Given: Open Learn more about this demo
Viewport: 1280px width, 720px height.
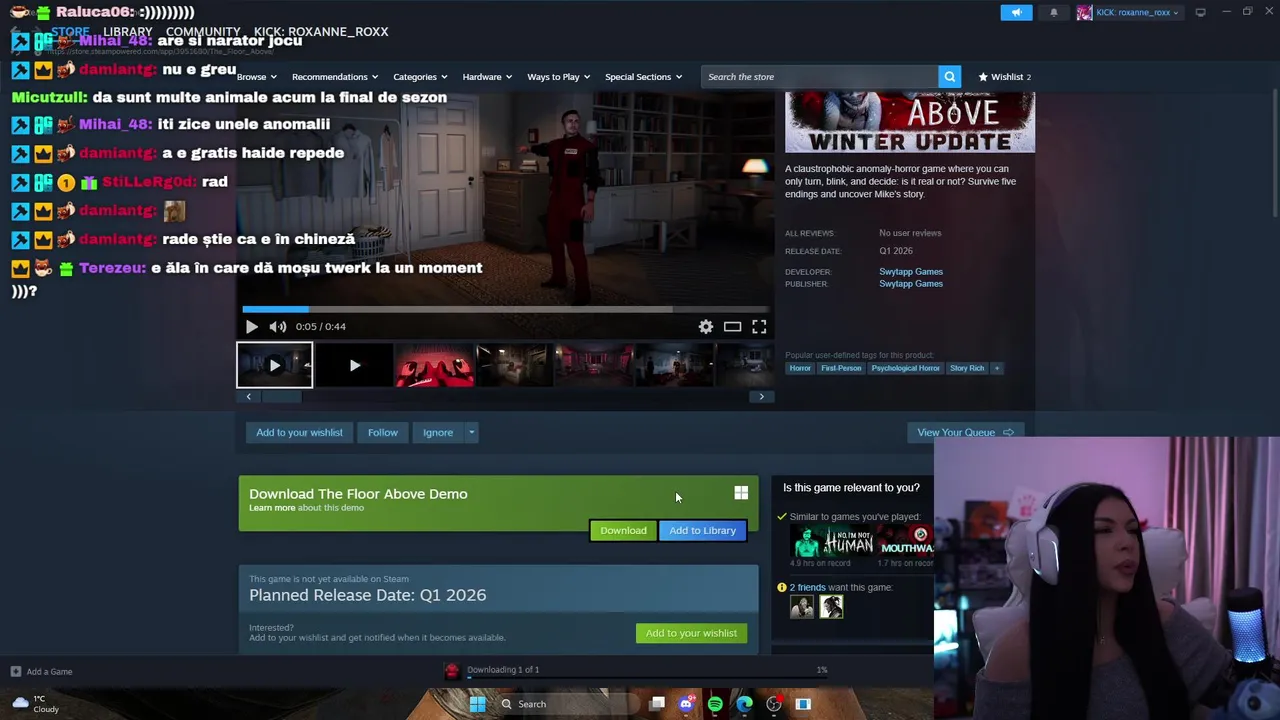Looking at the screenshot, I should click(x=272, y=508).
